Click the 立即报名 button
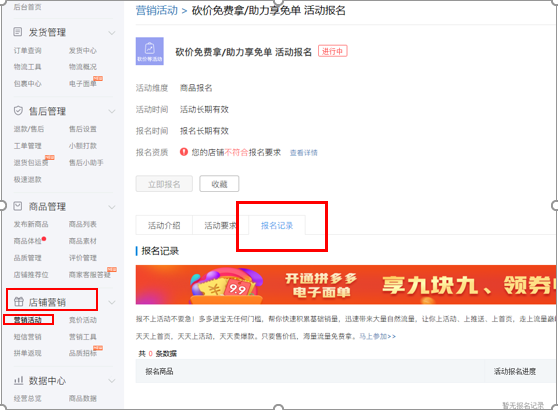 pyautogui.click(x=164, y=184)
